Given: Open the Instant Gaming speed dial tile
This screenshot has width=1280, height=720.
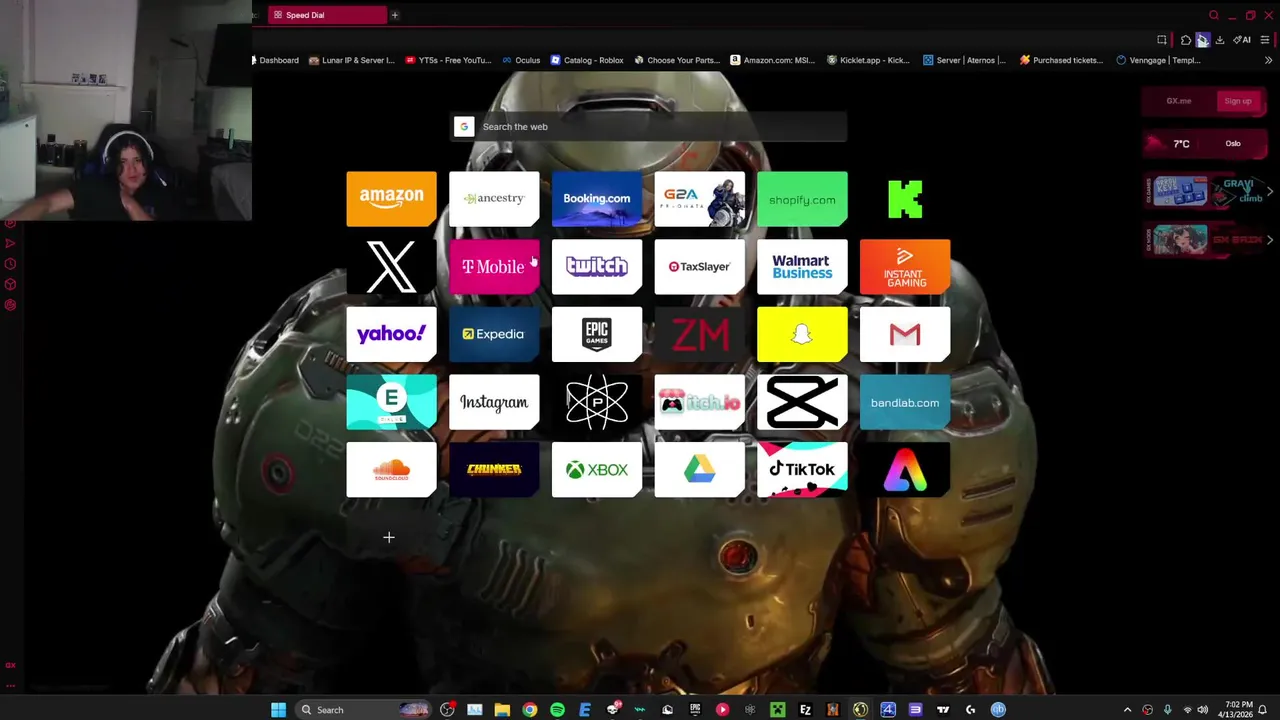Looking at the screenshot, I should coord(905,266).
